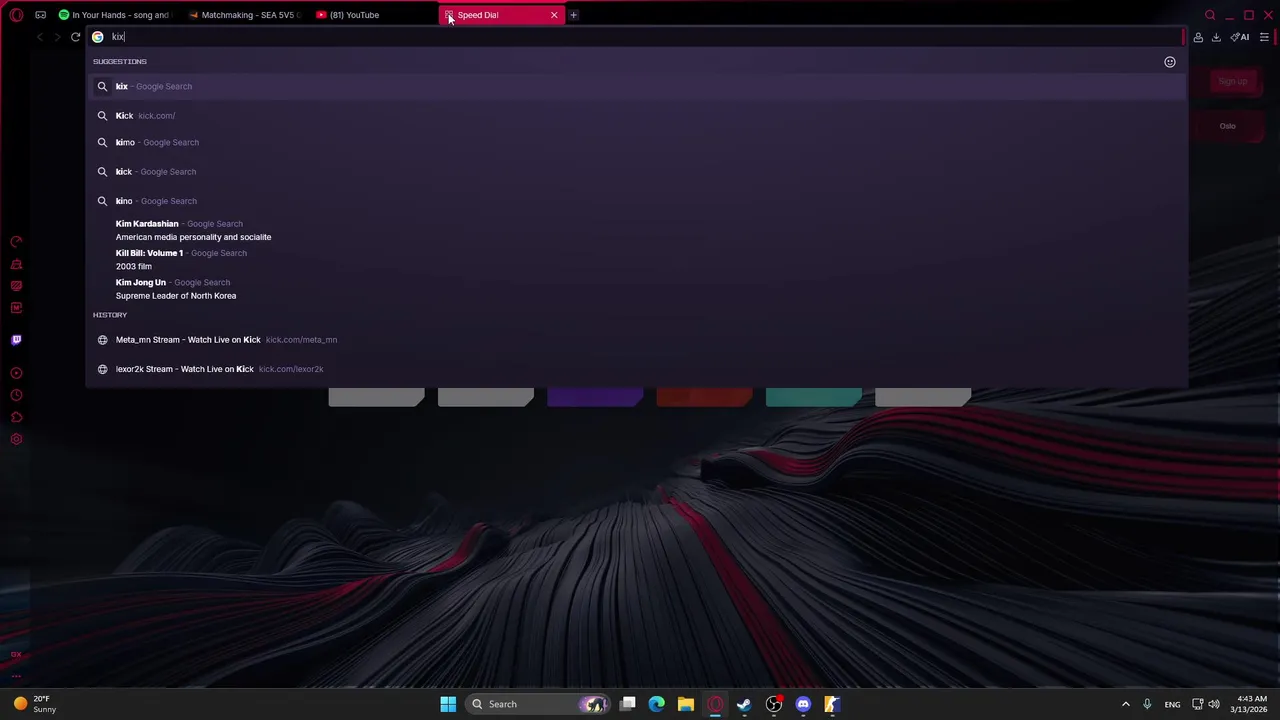Reload the current page

[75, 37]
